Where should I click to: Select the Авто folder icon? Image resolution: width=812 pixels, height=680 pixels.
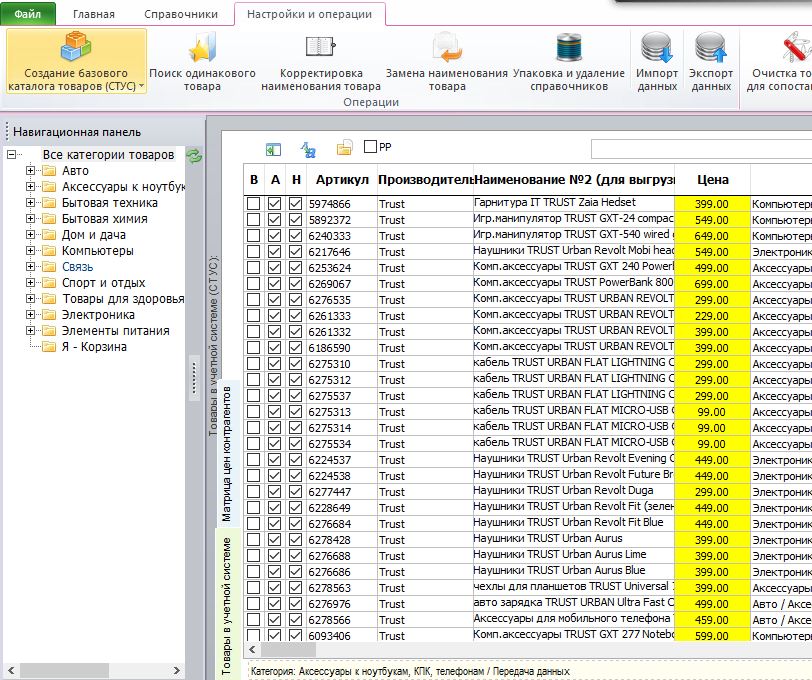(49, 171)
